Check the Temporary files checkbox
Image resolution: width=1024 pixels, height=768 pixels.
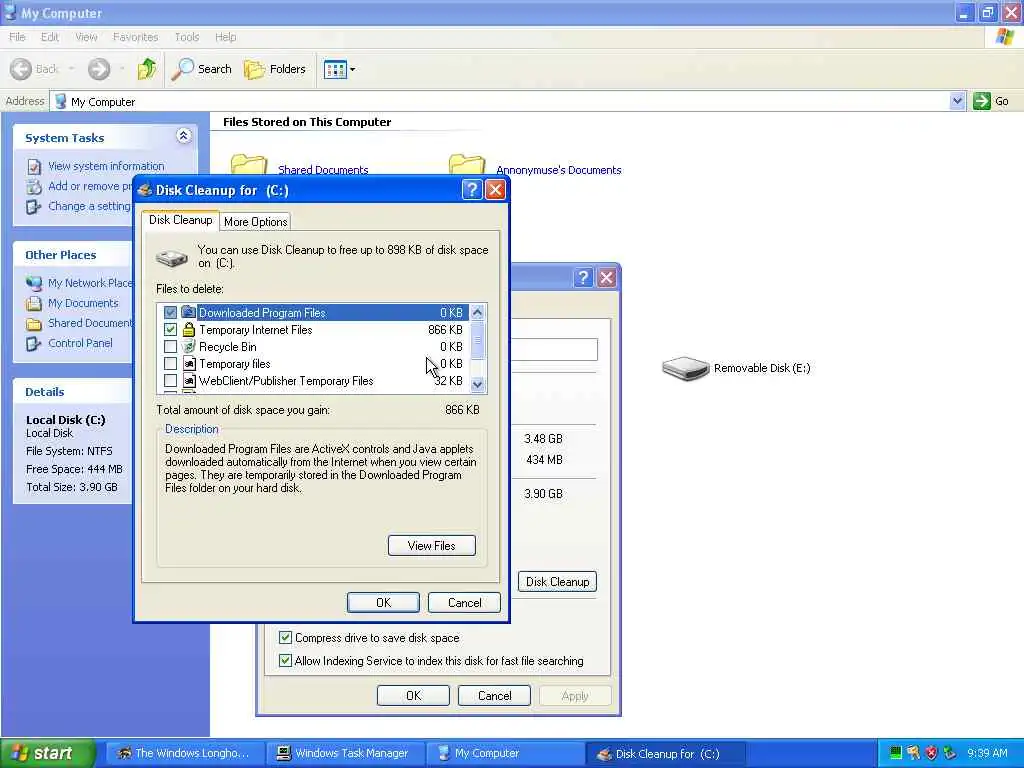pyautogui.click(x=170, y=364)
